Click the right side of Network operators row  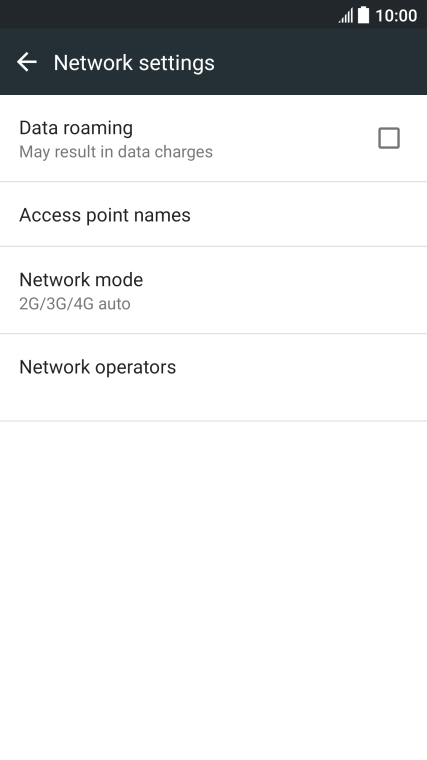tap(339, 378)
